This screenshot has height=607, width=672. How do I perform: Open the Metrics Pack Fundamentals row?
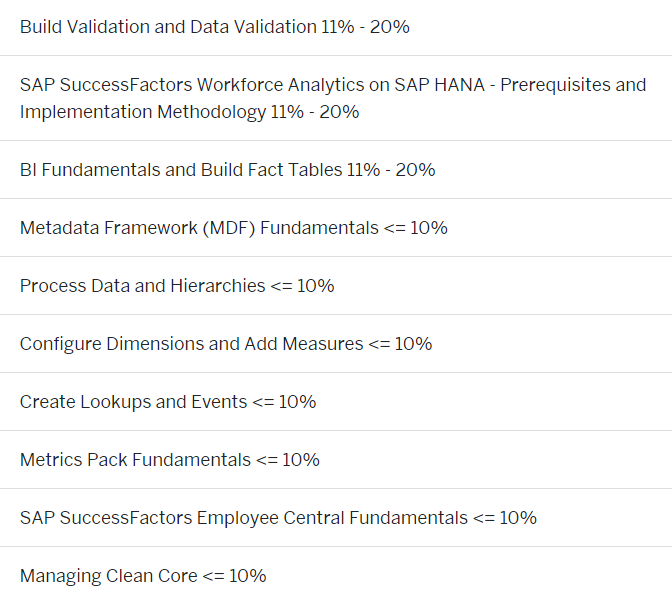[336, 460]
